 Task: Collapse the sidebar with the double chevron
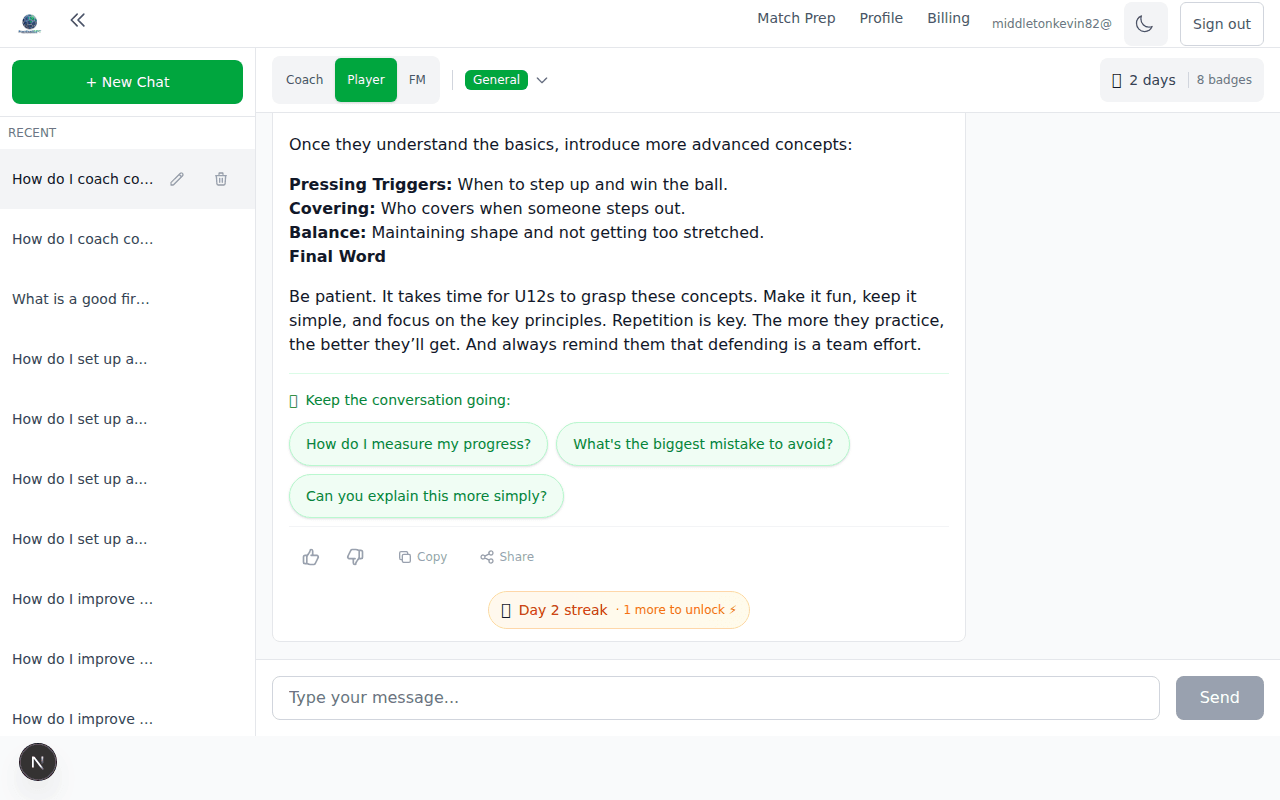pos(77,19)
